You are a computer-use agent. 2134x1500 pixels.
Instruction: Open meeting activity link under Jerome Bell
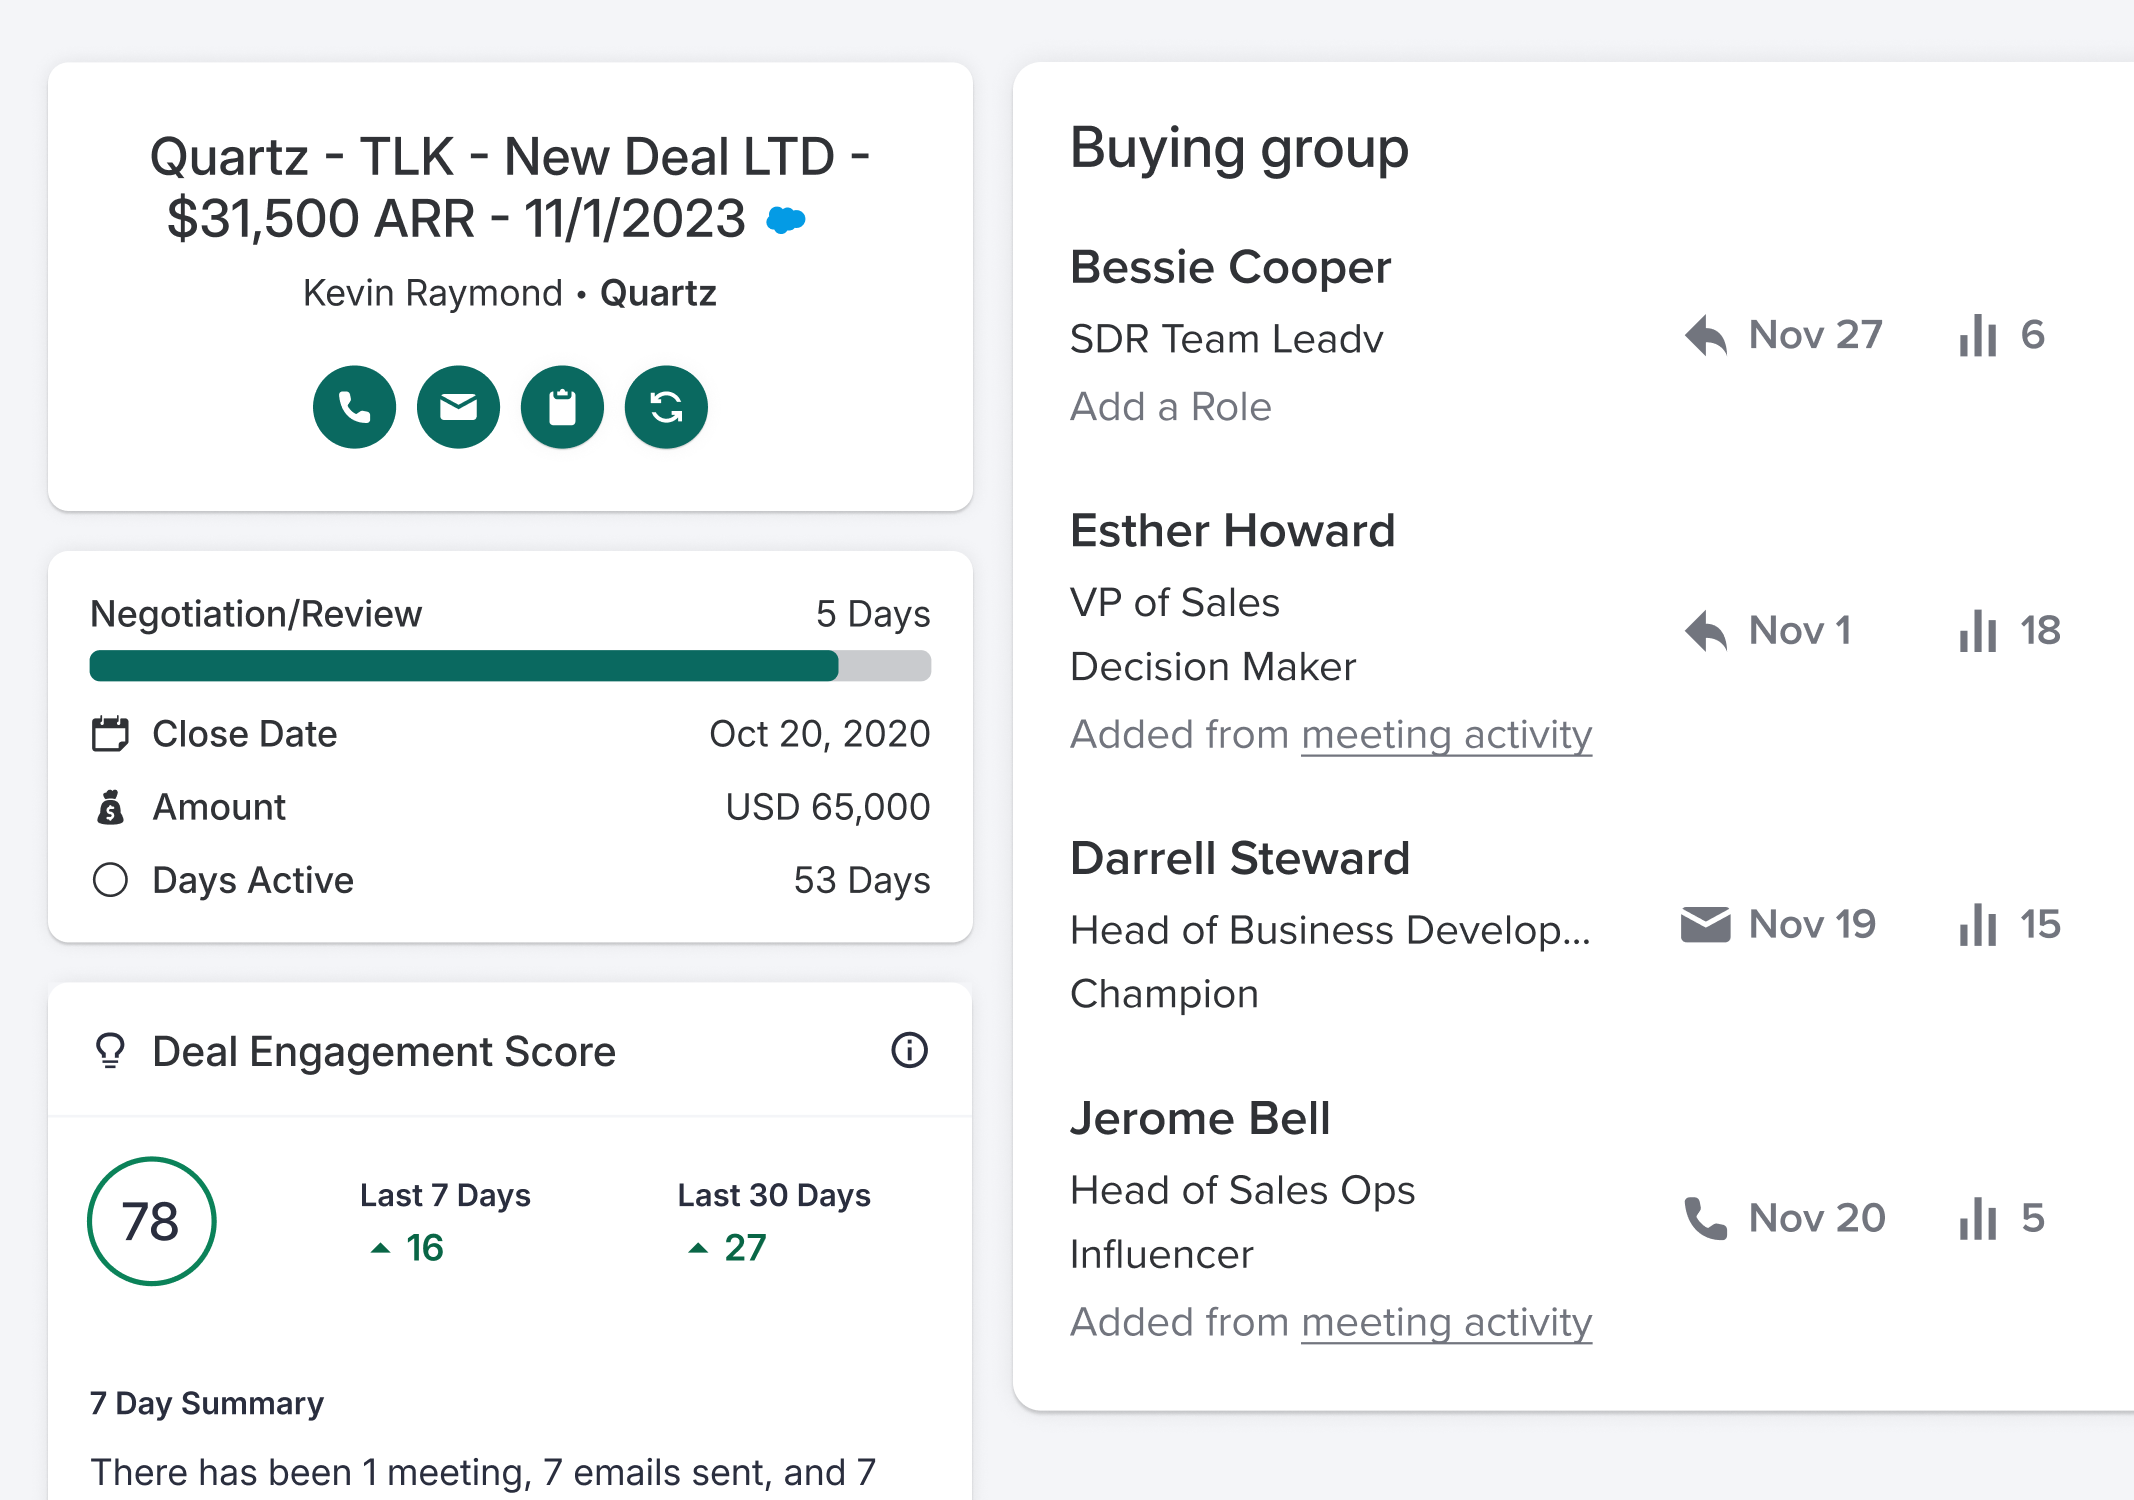[x=1446, y=1323]
